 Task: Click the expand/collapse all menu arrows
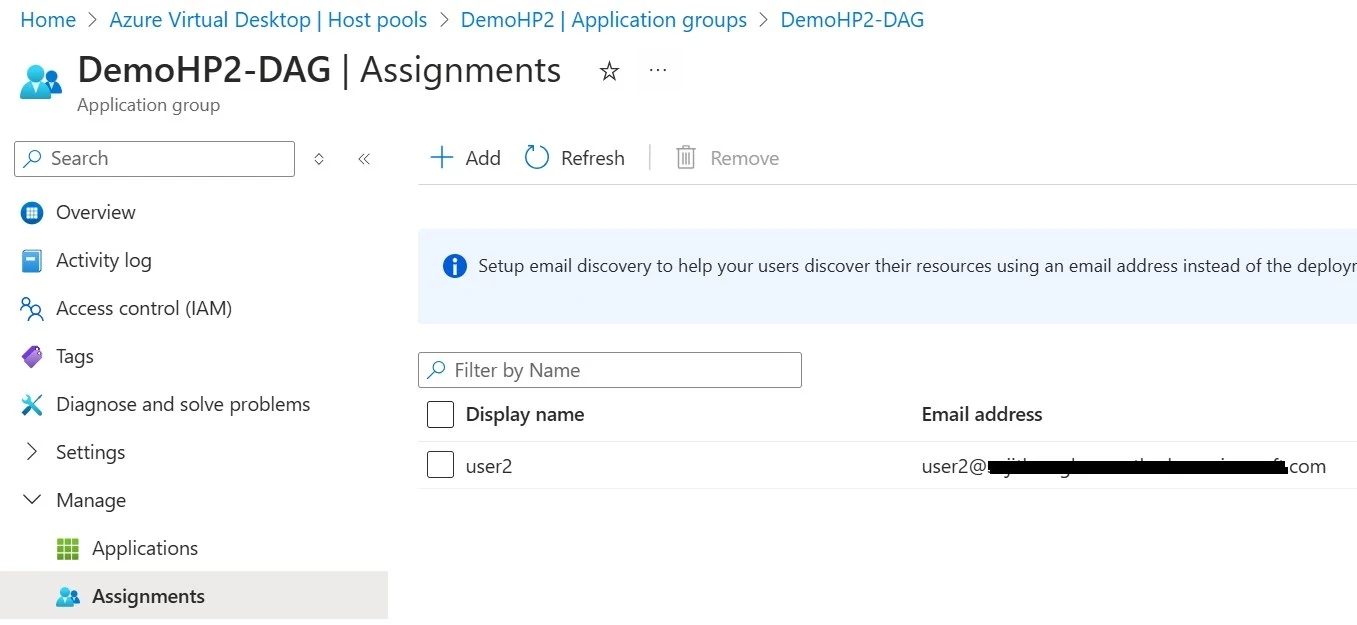click(319, 158)
